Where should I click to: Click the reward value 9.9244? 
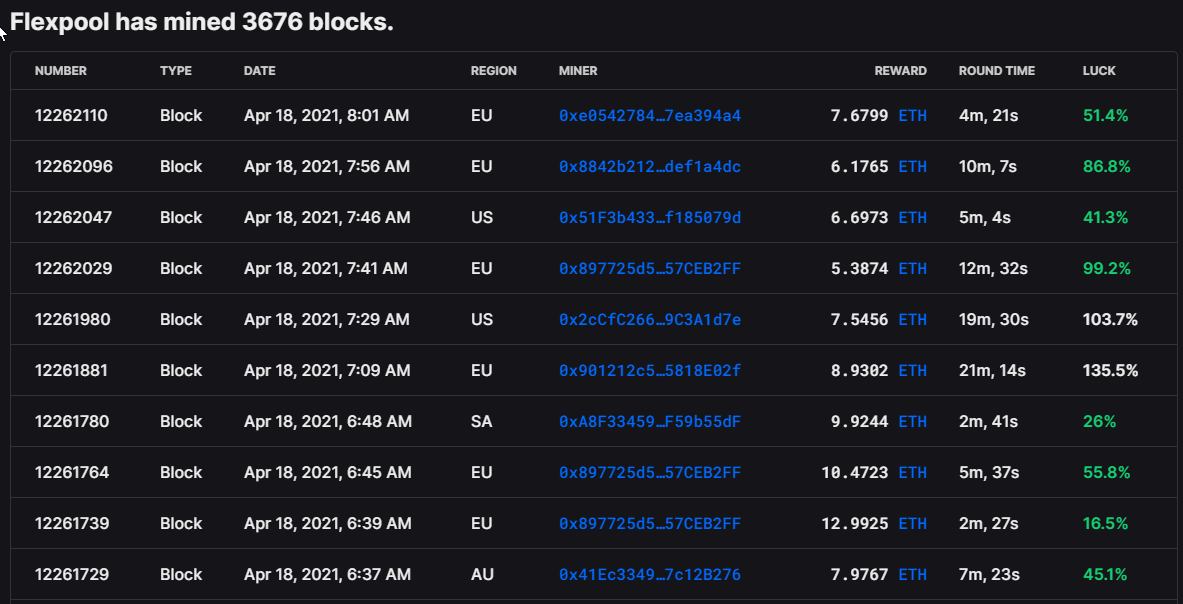coord(859,422)
